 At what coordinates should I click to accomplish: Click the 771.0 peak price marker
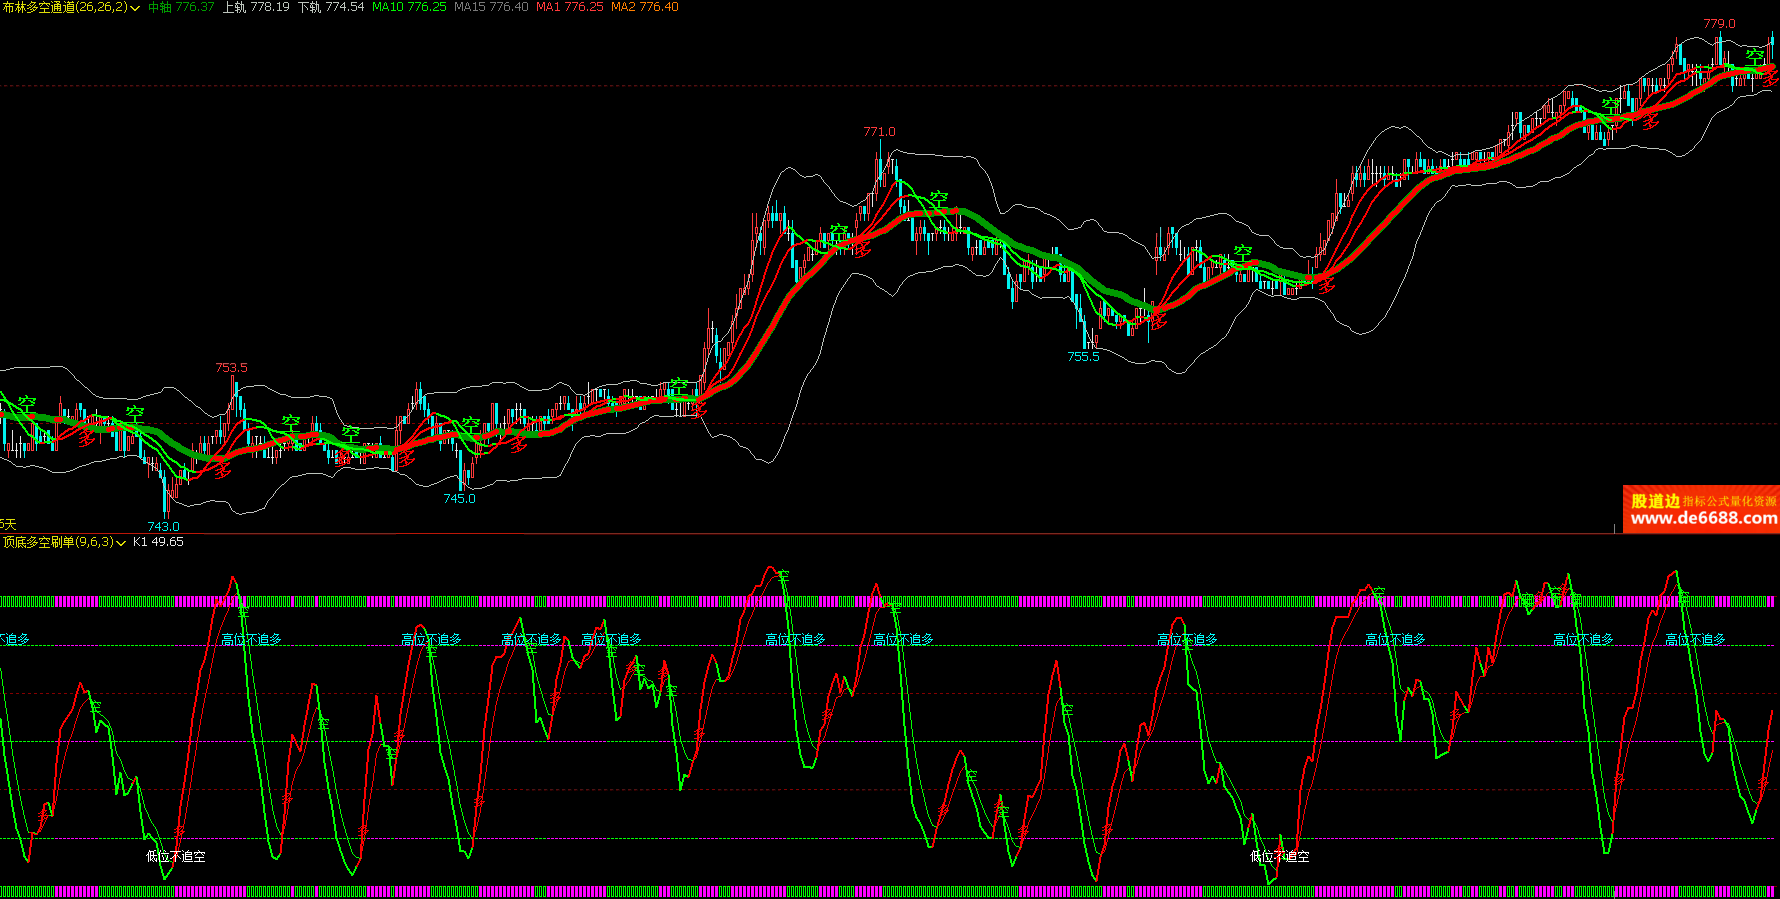(879, 132)
